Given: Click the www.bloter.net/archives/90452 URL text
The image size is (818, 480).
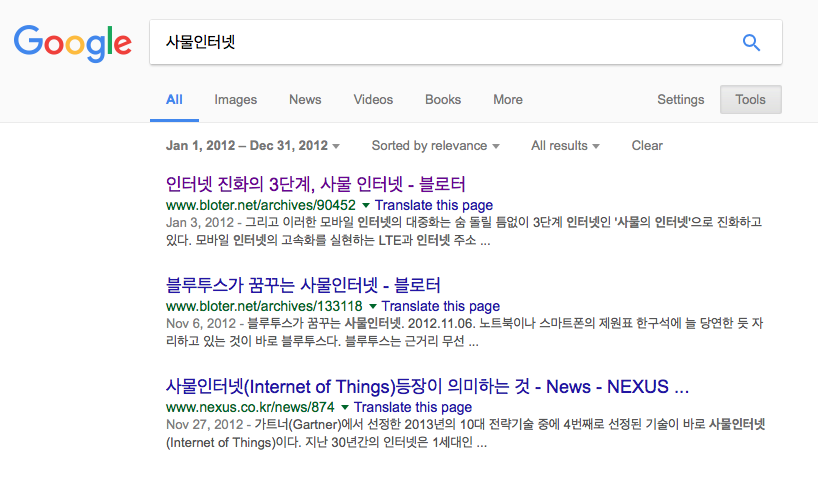Looking at the screenshot, I should point(261,206).
